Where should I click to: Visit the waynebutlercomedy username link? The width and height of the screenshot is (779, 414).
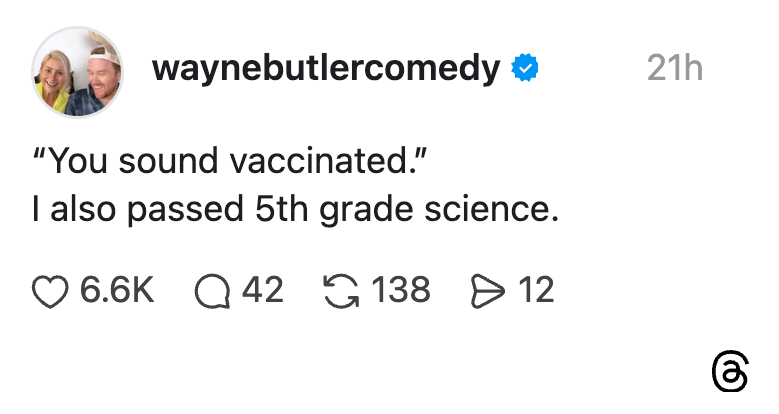coord(325,68)
